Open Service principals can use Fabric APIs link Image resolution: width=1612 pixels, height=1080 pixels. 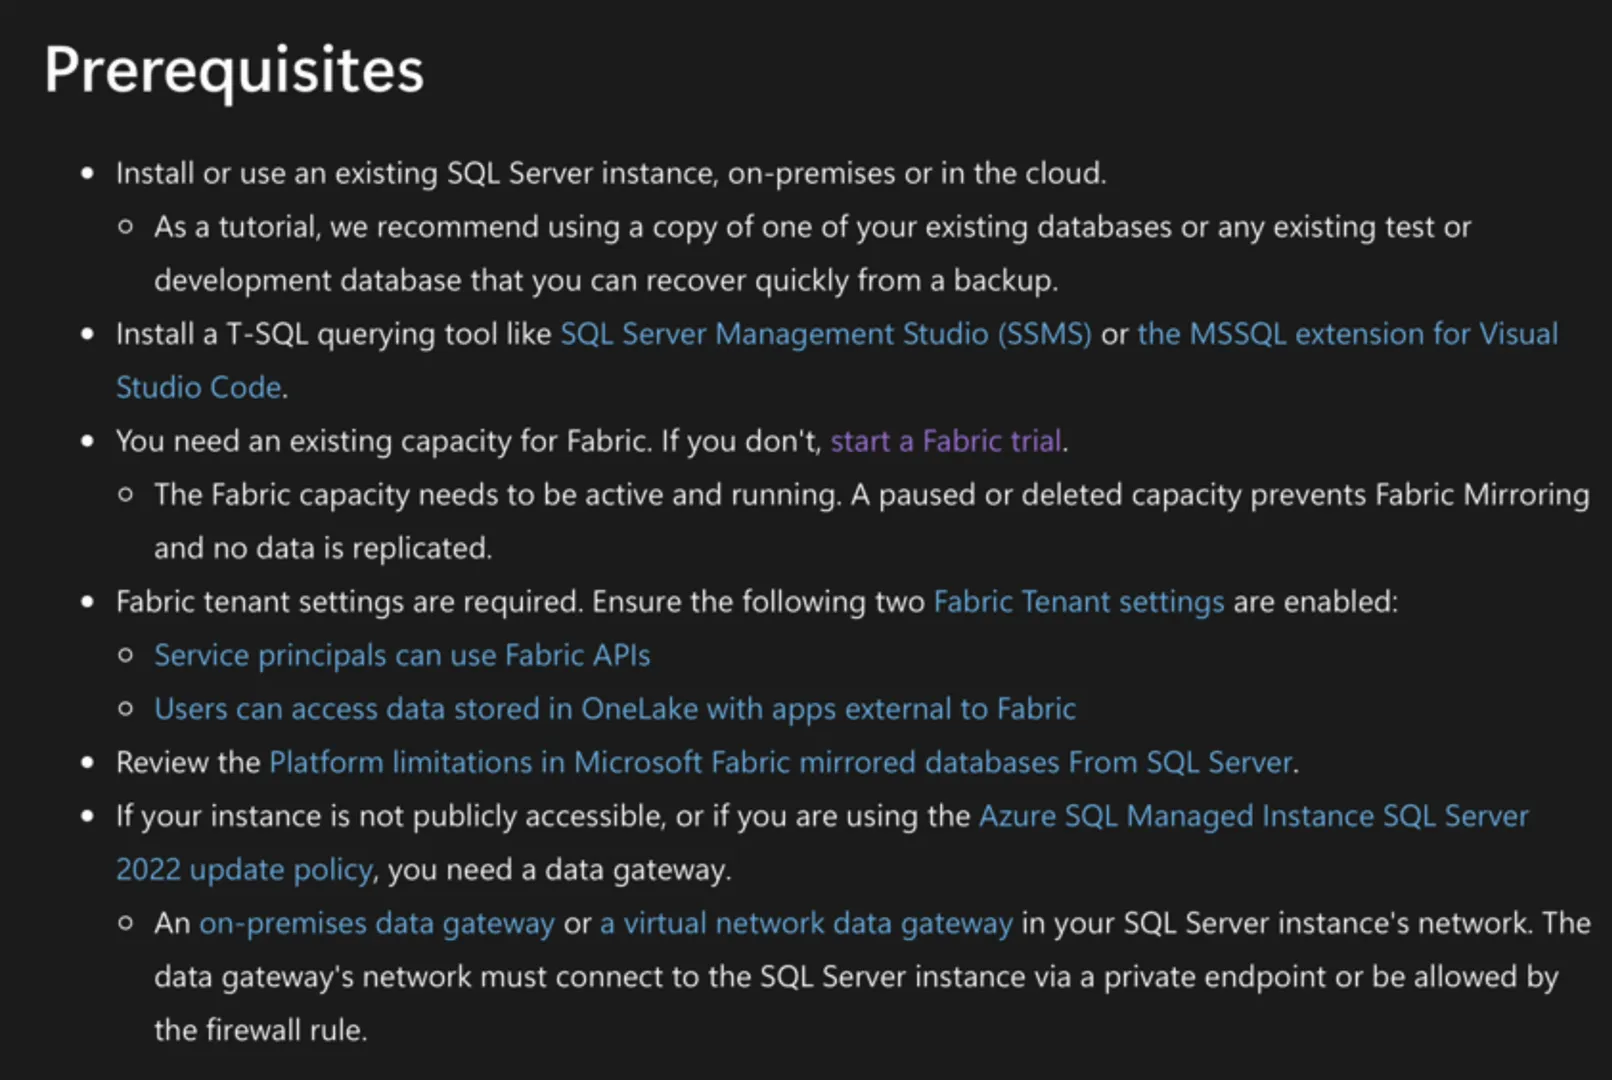(x=402, y=656)
